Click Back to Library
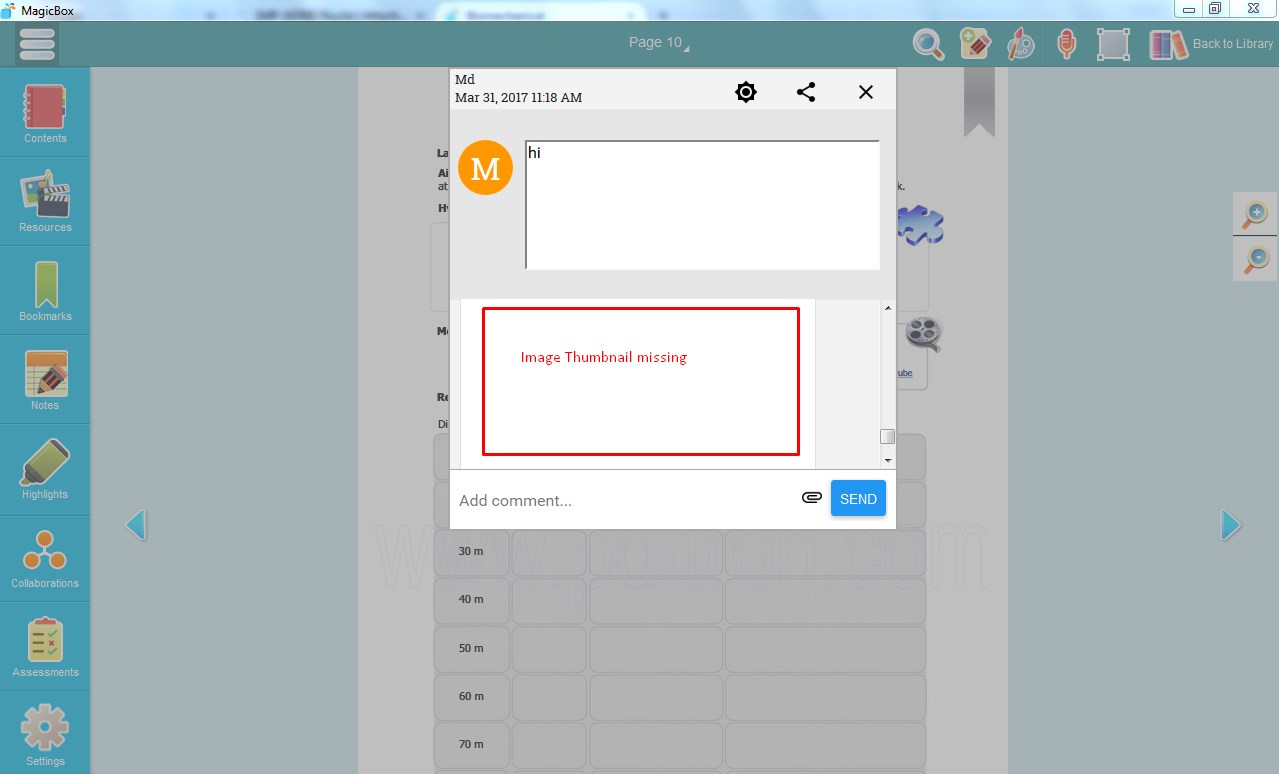Image resolution: width=1279 pixels, height=774 pixels. point(1211,44)
